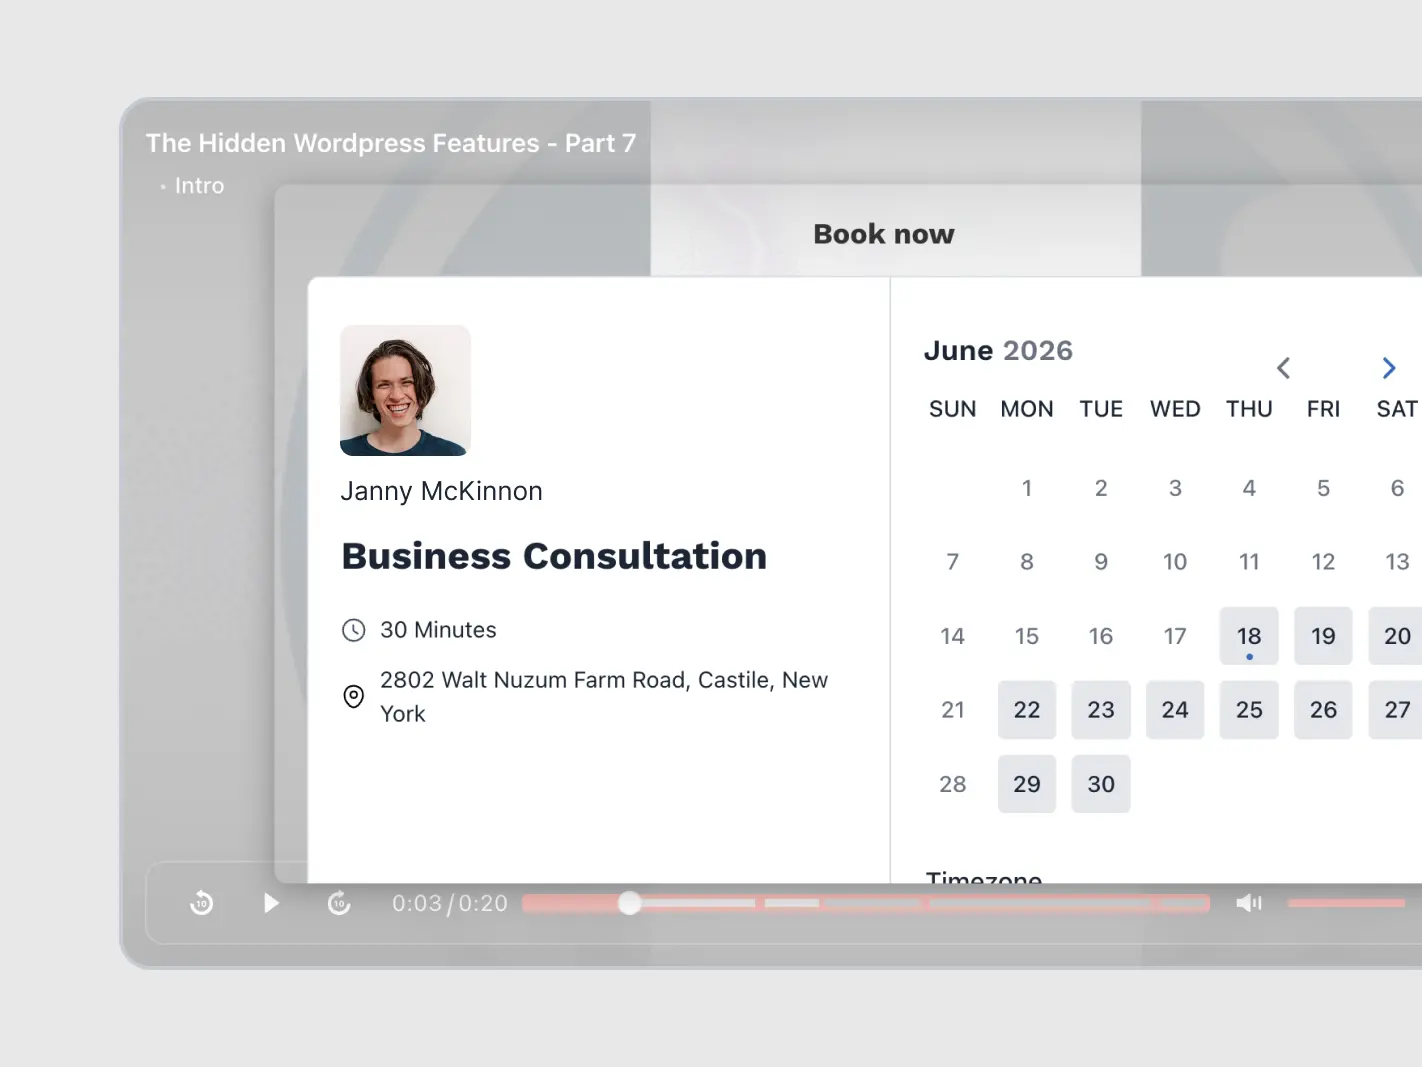Select June 22 in calendar
This screenshot has width=1422, height=1067.
pos(1027,710)
